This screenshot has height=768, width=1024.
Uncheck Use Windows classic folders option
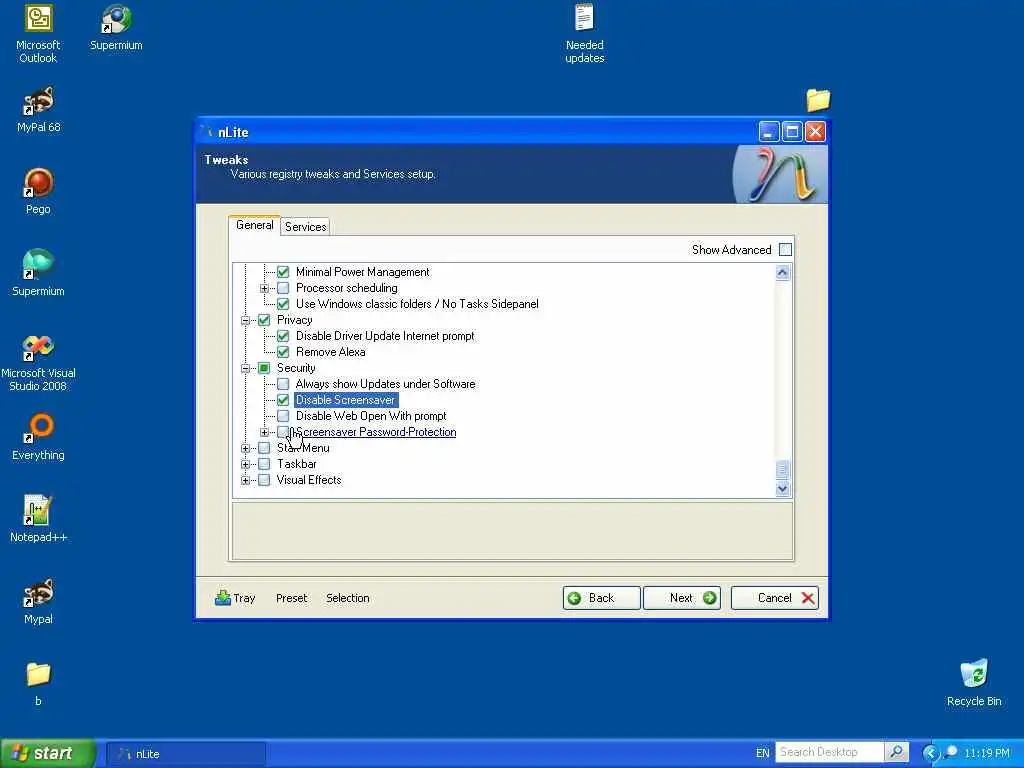pos(283,304)
